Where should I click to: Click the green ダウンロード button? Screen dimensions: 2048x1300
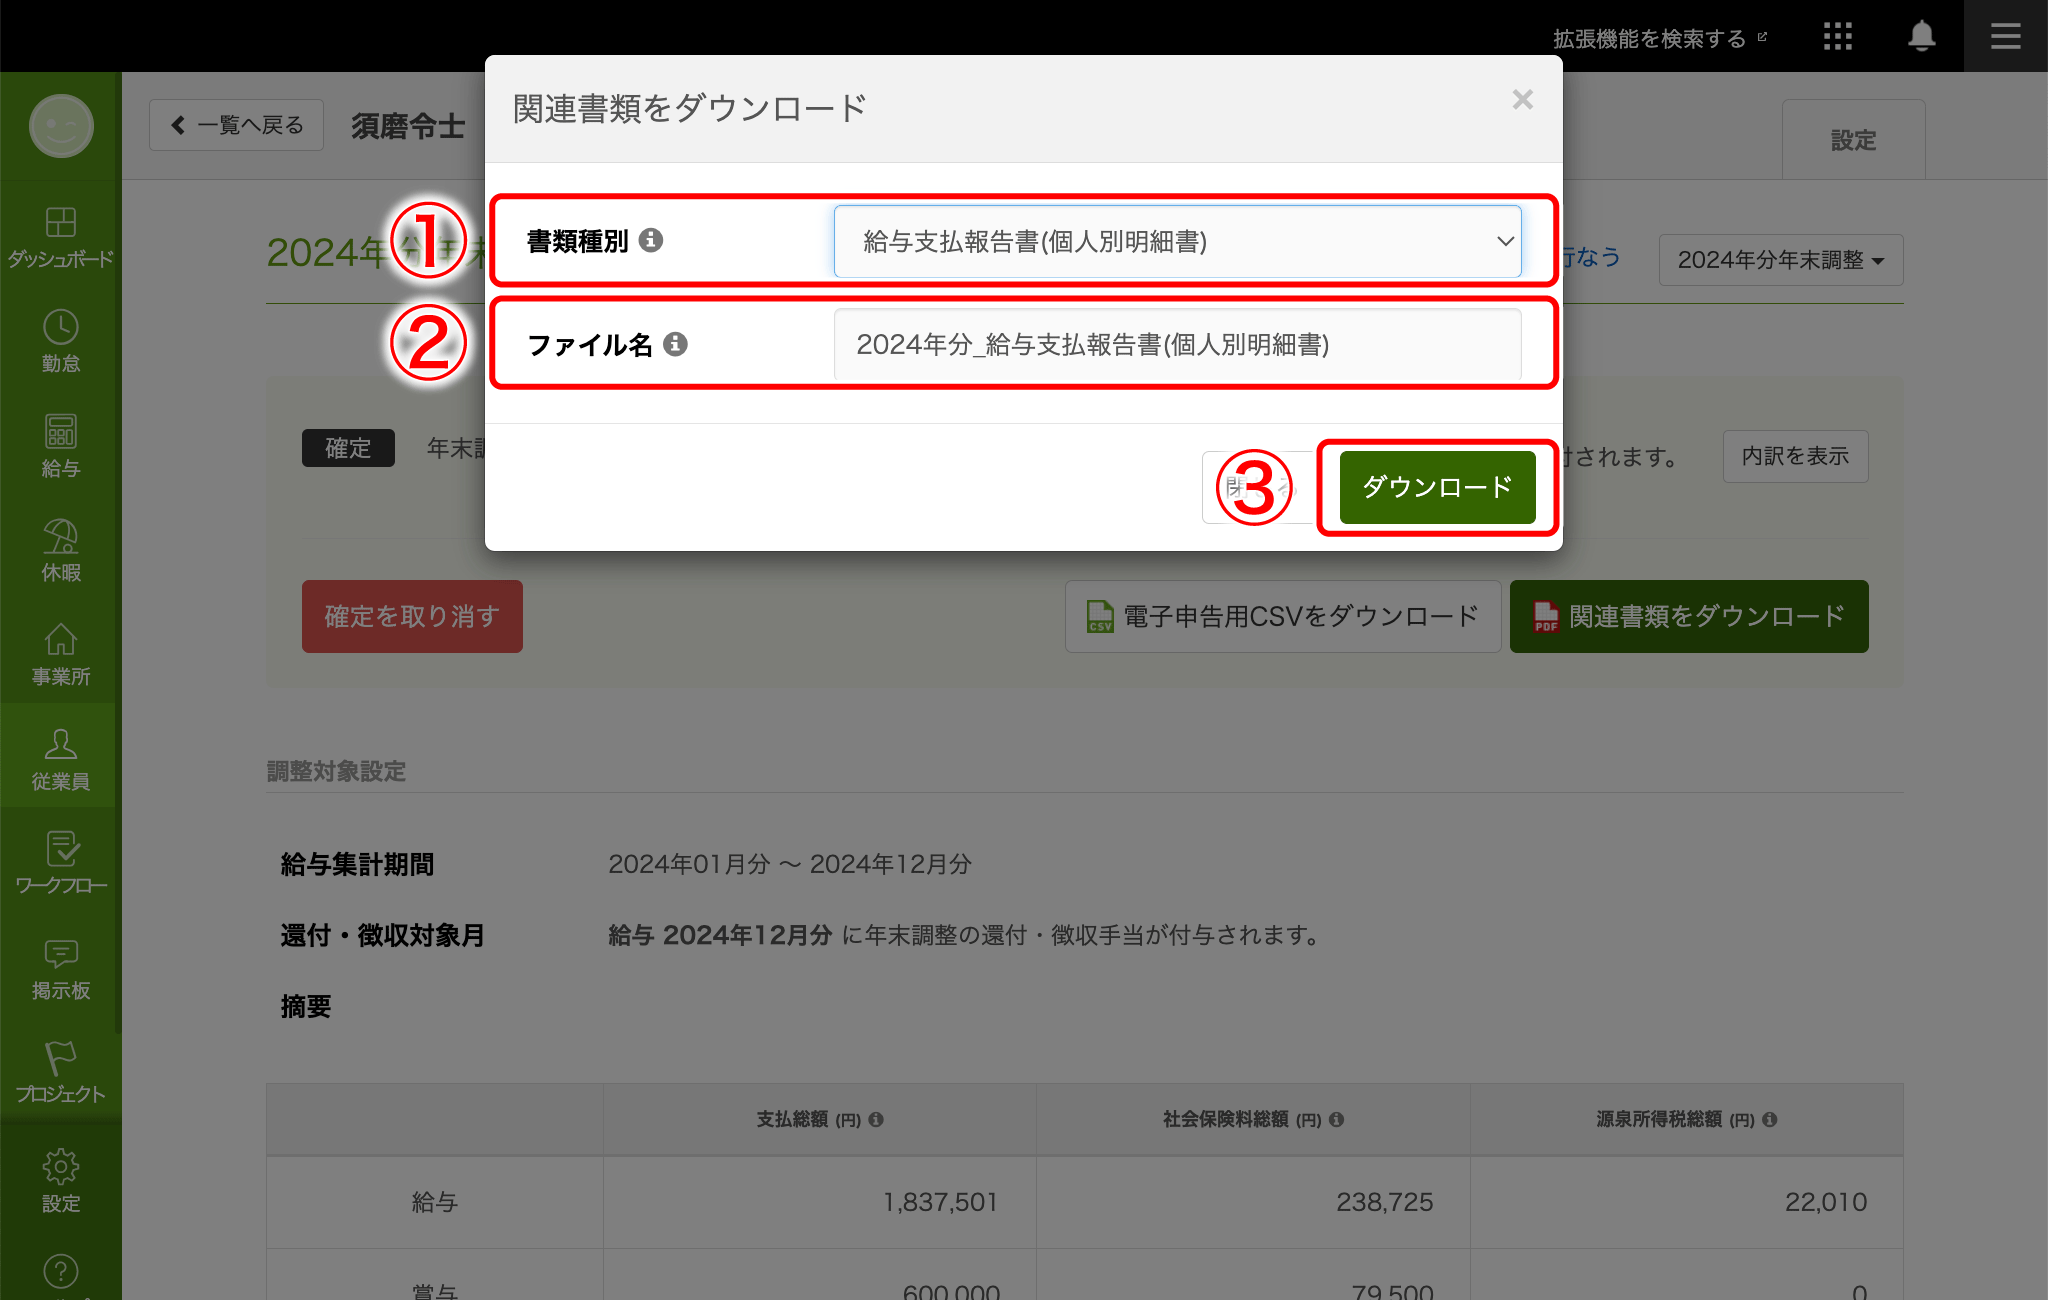click(1437, 487)
